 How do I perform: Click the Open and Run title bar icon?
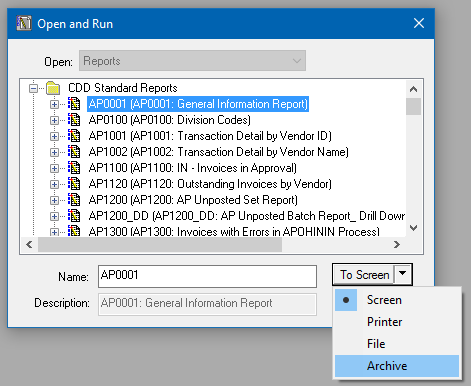[24, 23]
